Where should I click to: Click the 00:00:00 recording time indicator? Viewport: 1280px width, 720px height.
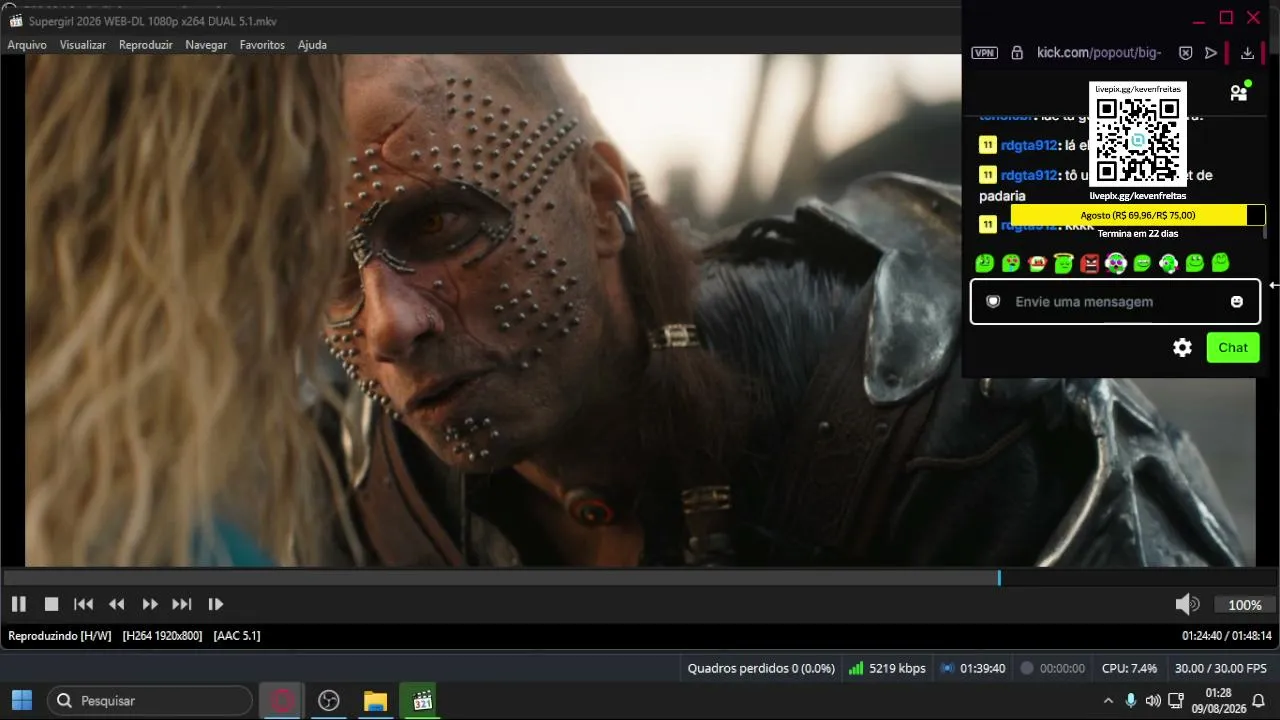(1052, 668)
